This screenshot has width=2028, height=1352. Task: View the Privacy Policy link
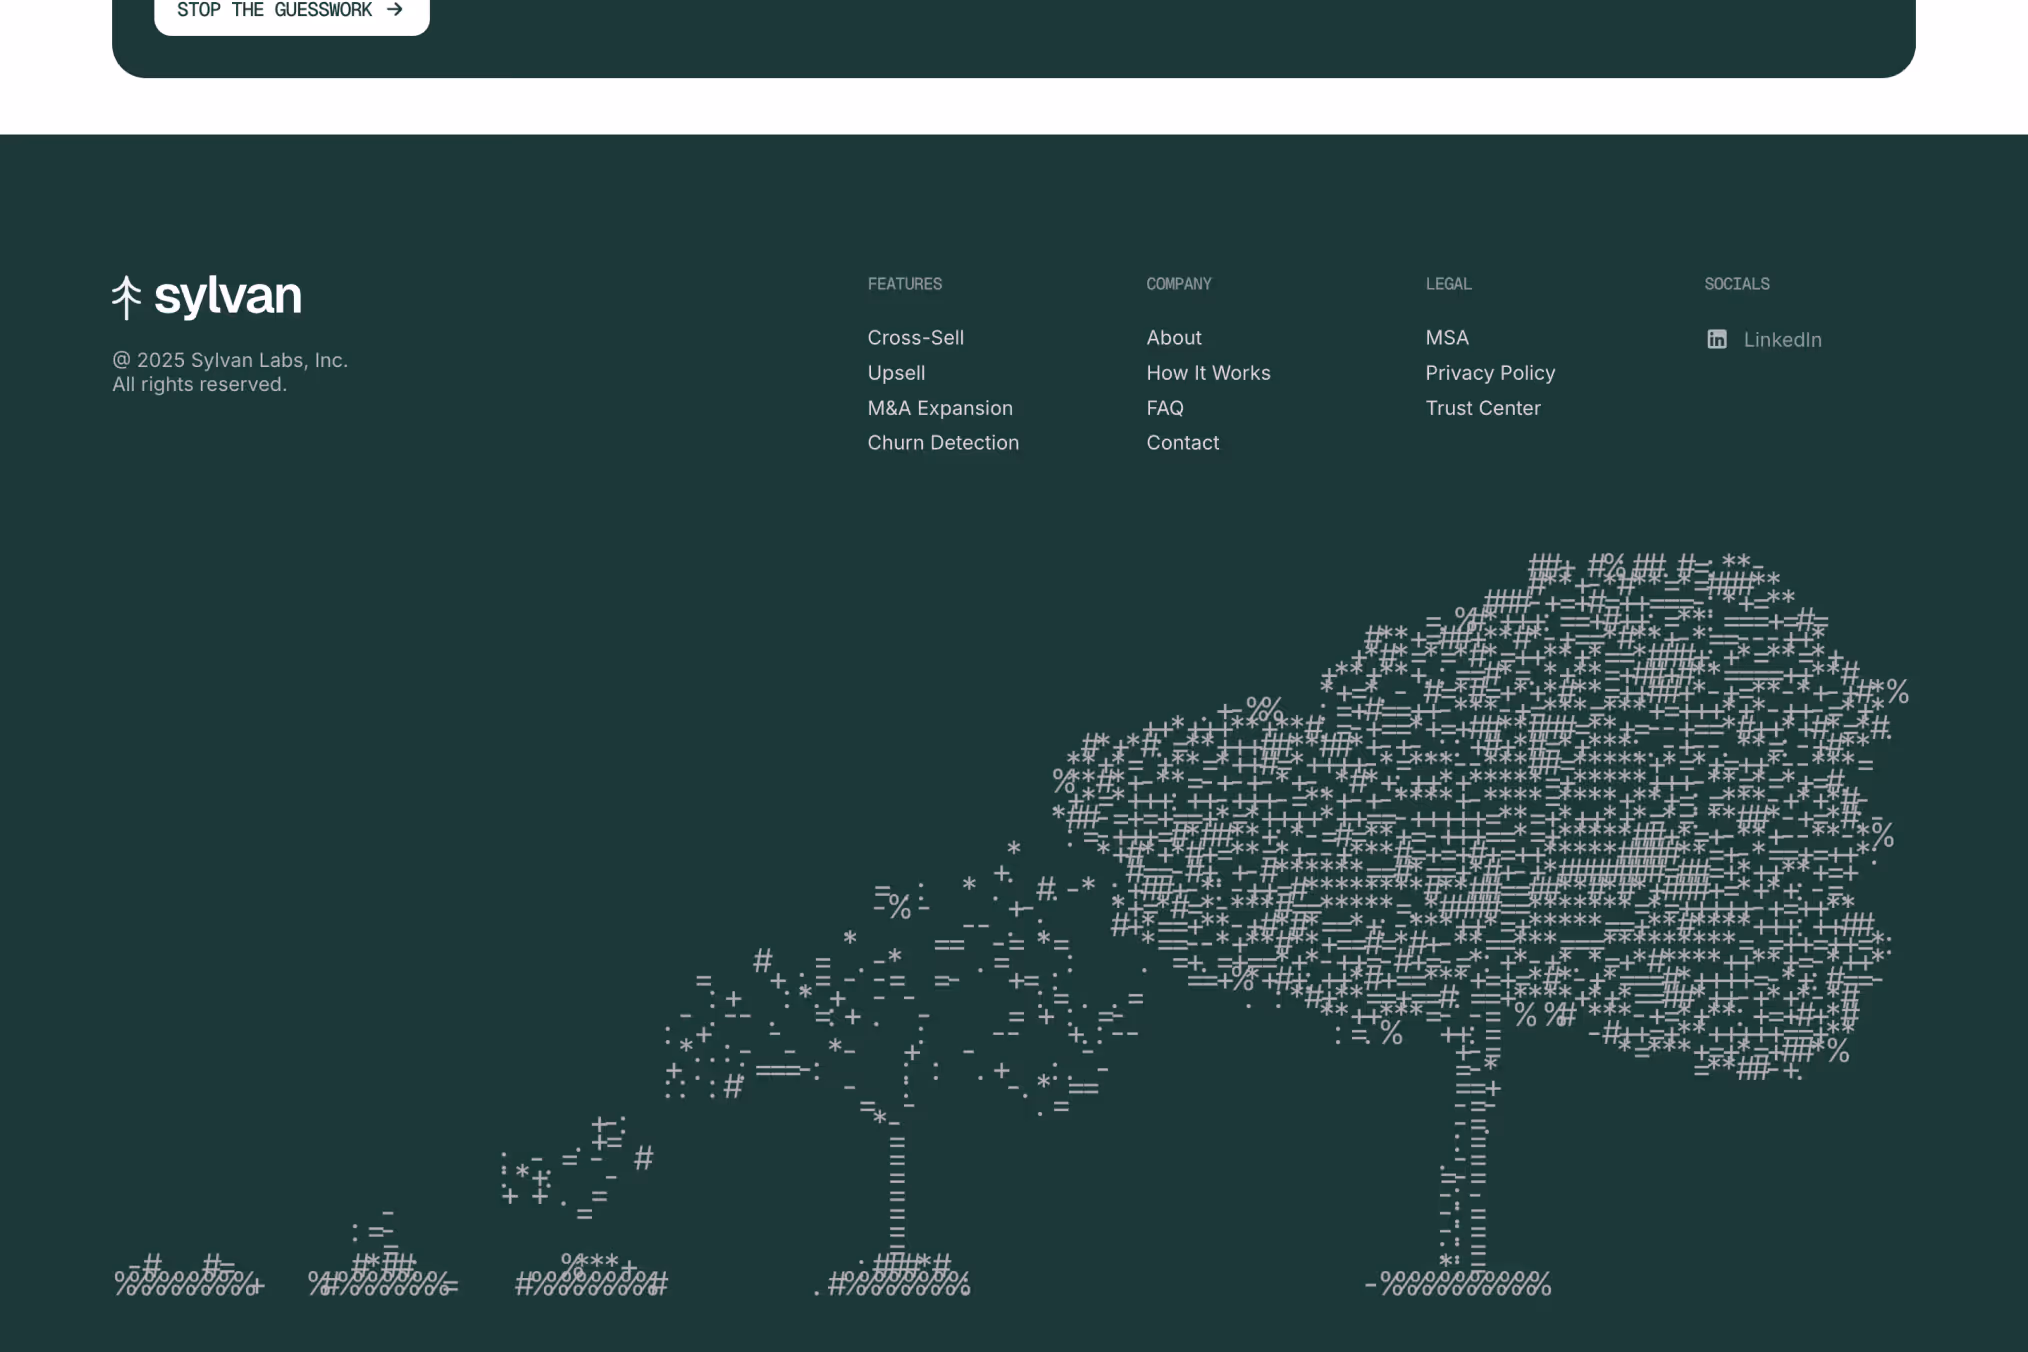click(1489, 373)
